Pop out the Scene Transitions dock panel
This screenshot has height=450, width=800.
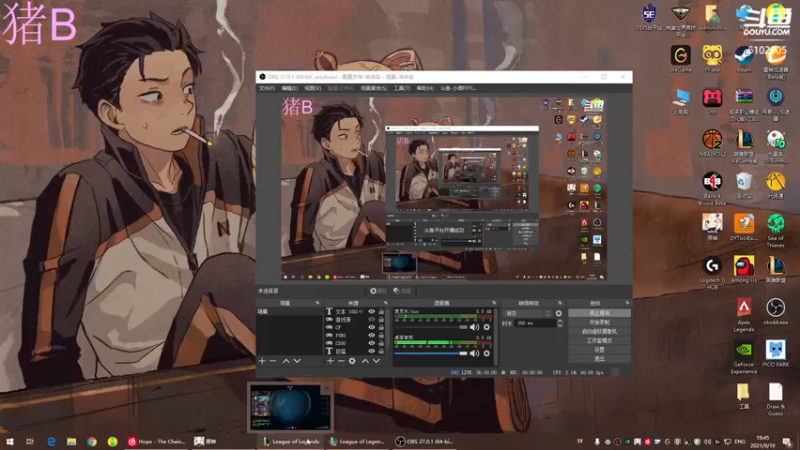560,303
